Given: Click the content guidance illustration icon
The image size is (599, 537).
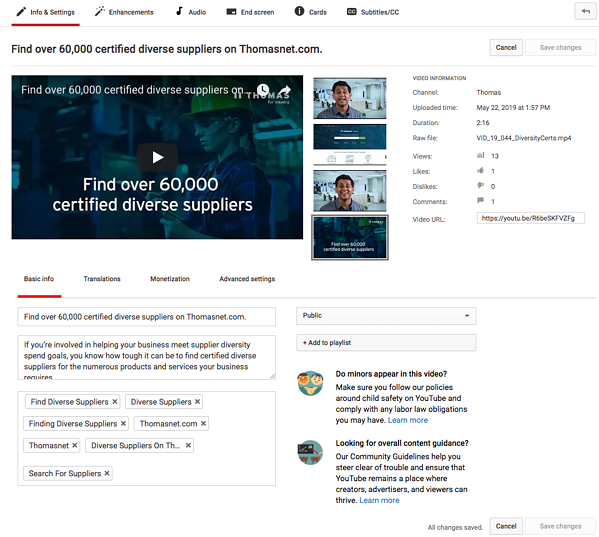Looking at the screenshot, I should tap(310, 452).
